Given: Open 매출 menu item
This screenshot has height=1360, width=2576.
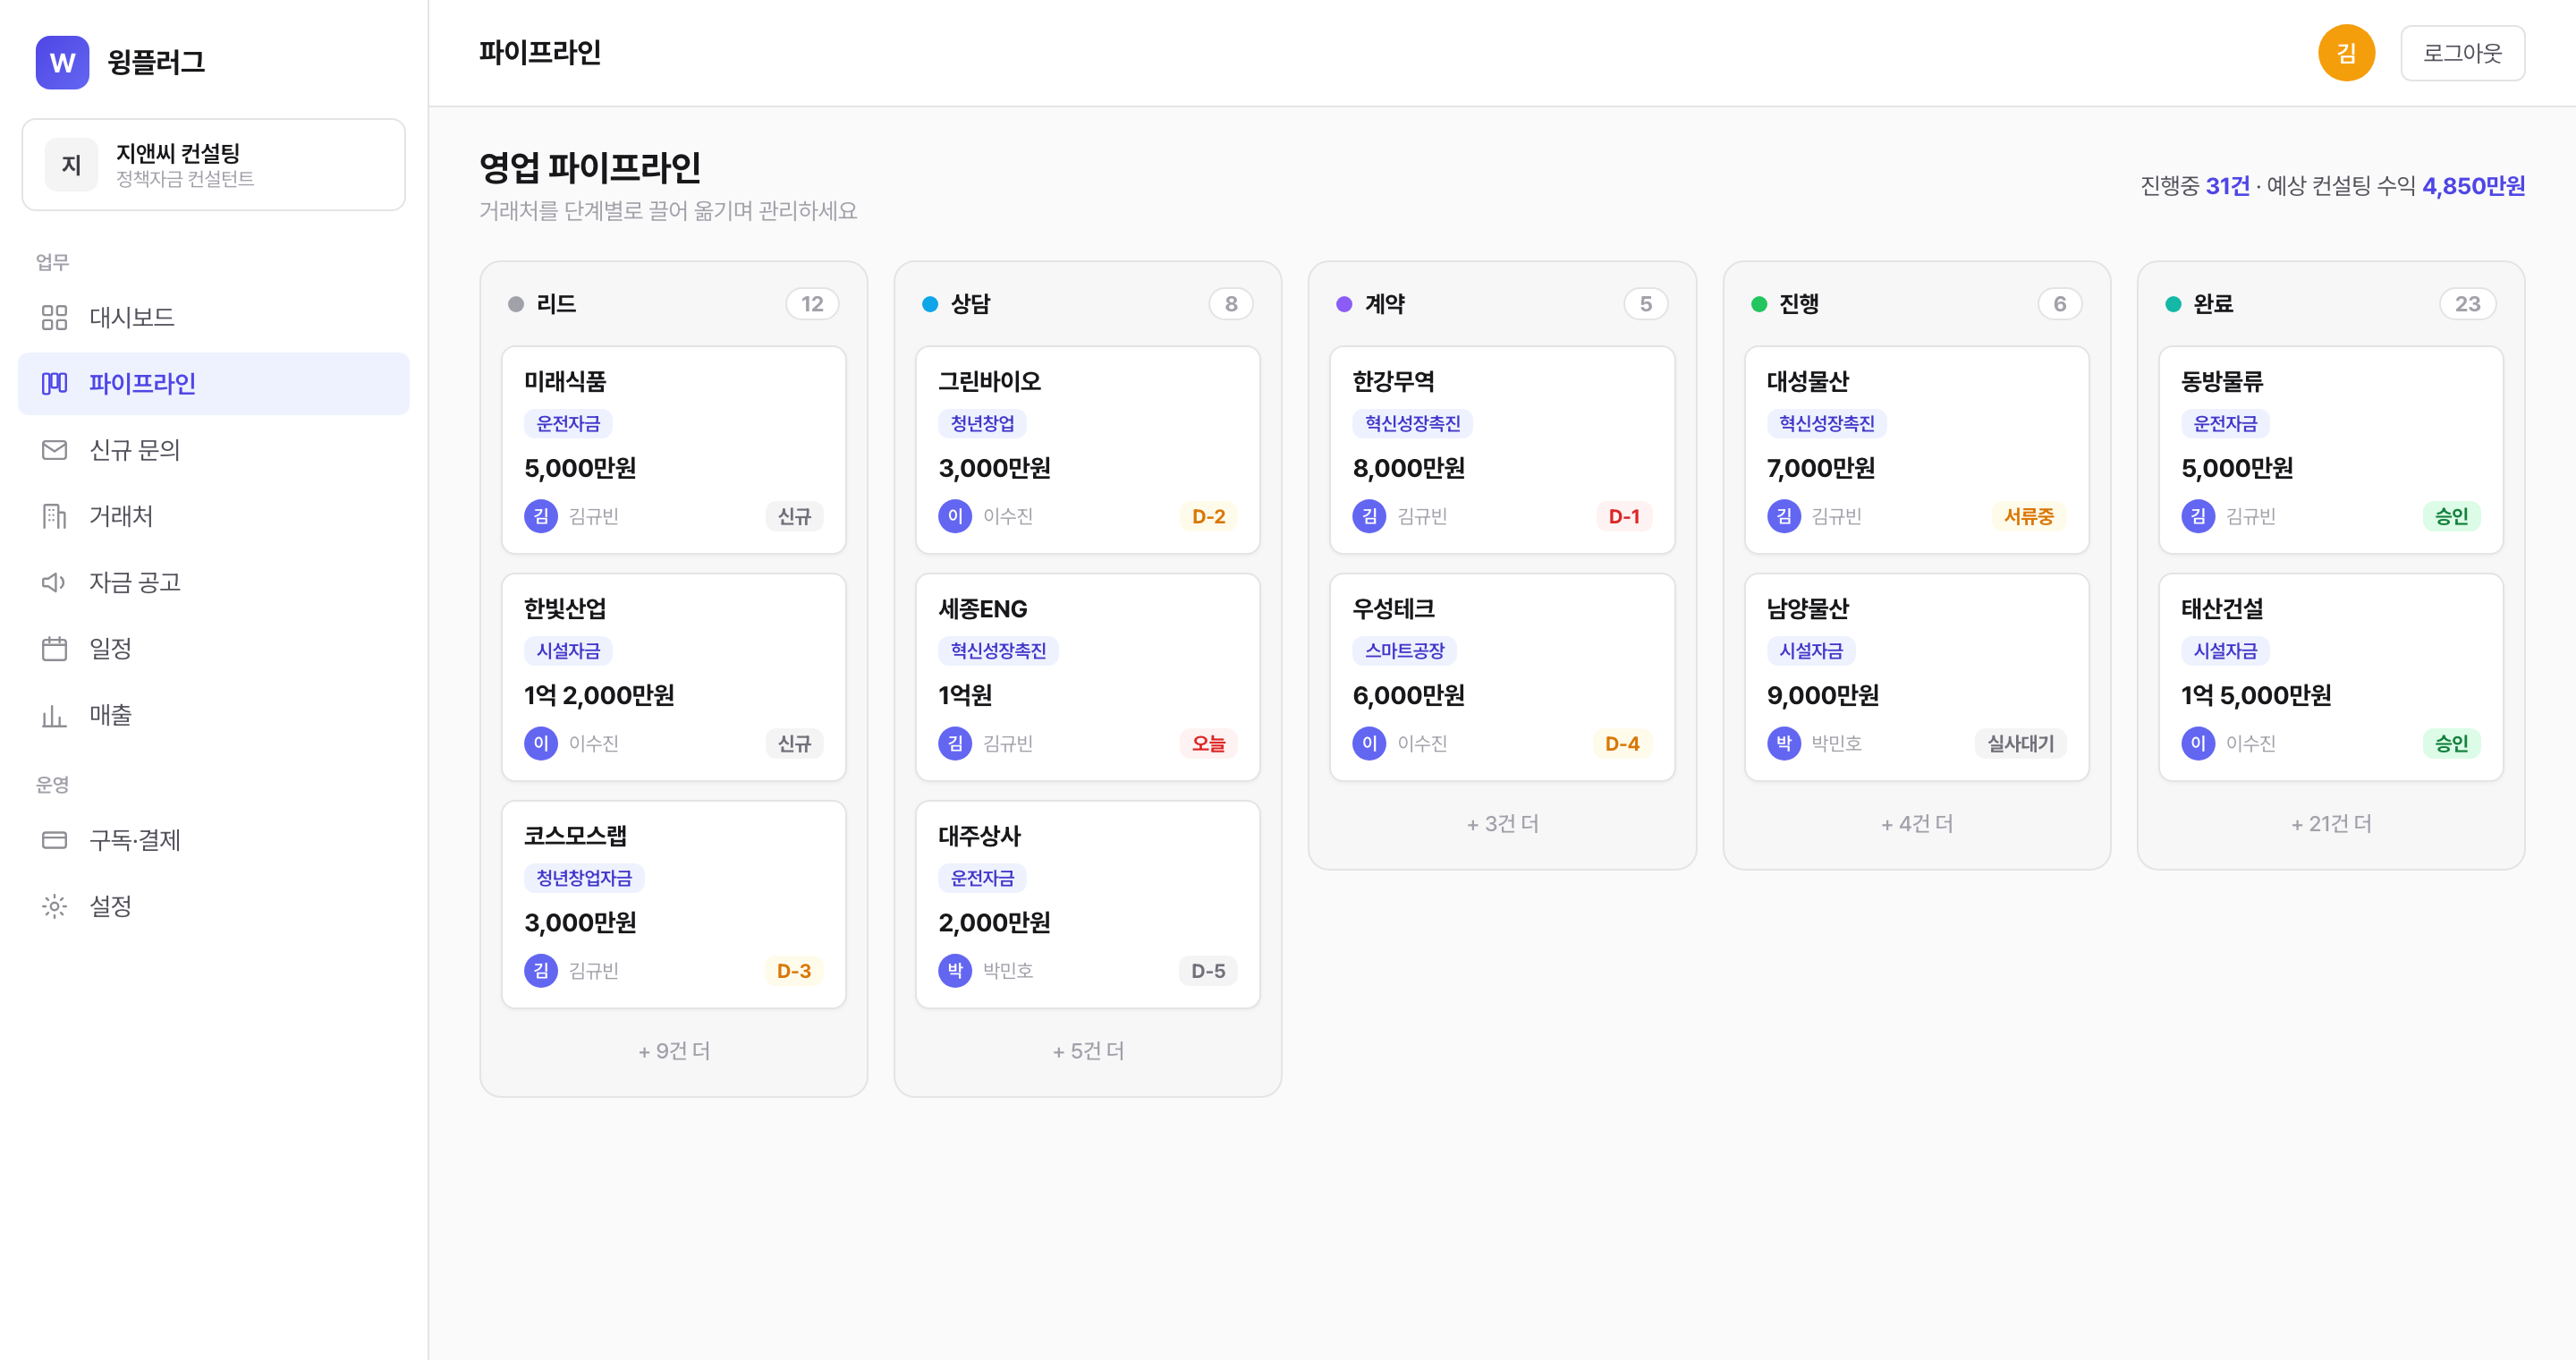Looking at the screenshot, I should tap(214, 715).
